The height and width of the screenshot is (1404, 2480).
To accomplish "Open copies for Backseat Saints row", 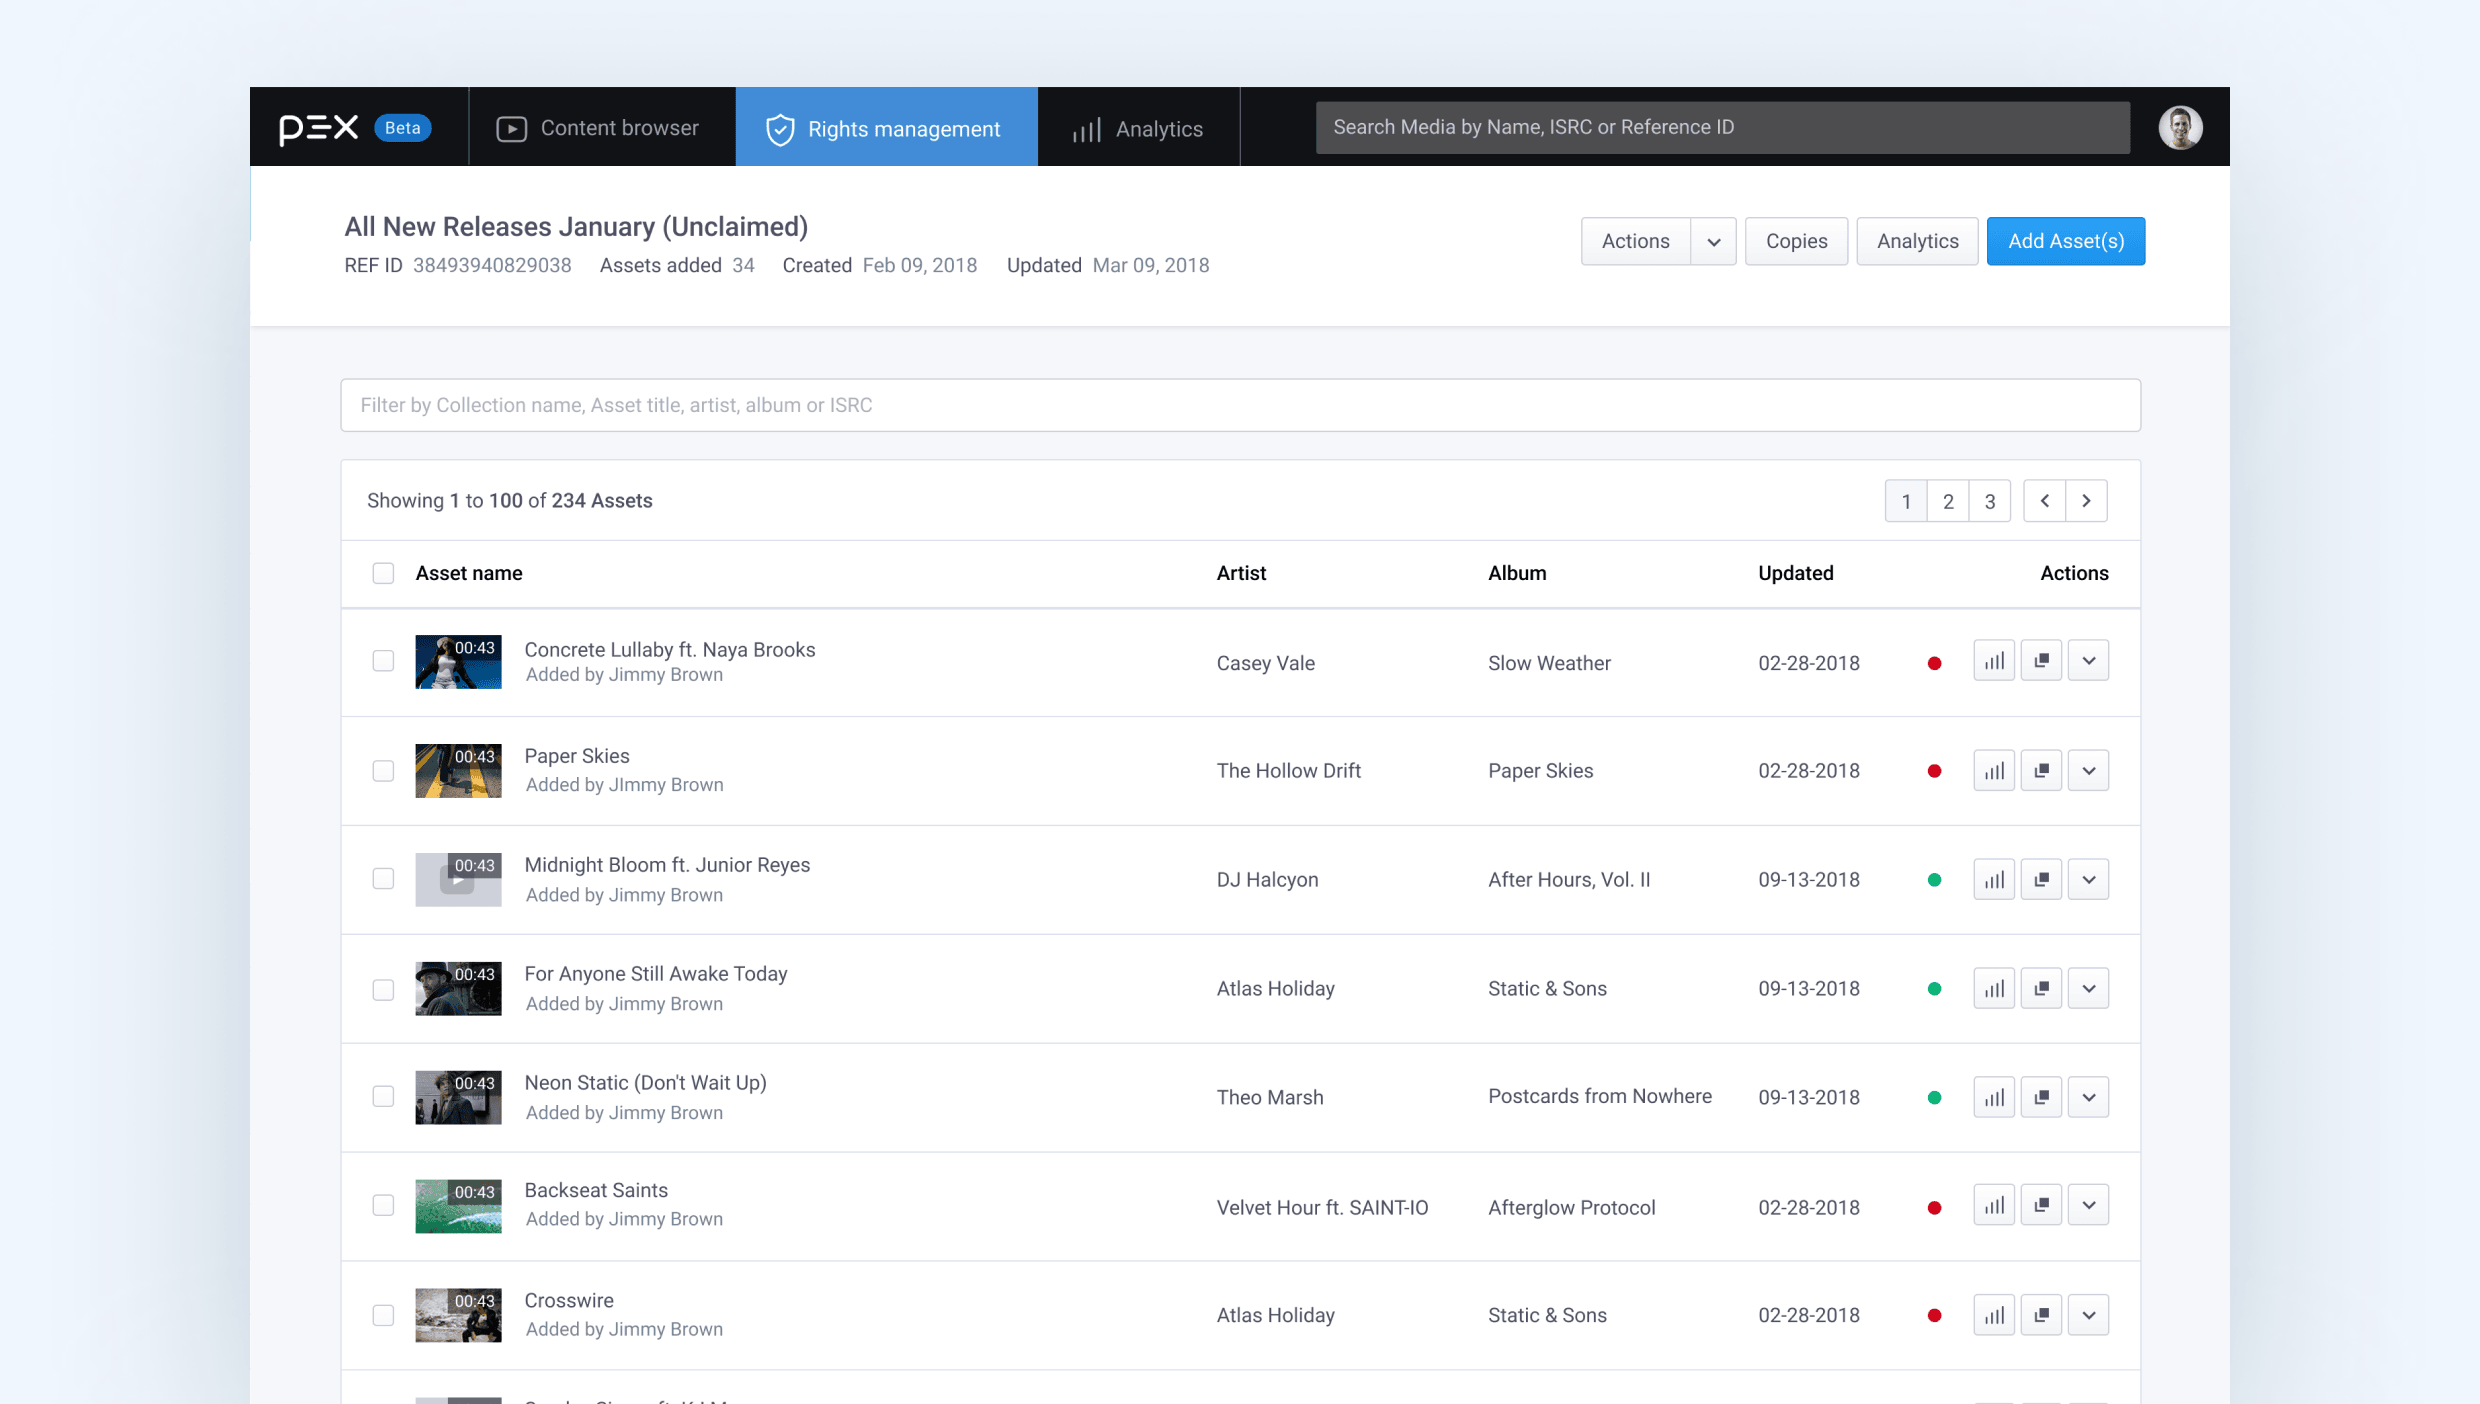I will pyautogui.click(x=2041, y=1206).
